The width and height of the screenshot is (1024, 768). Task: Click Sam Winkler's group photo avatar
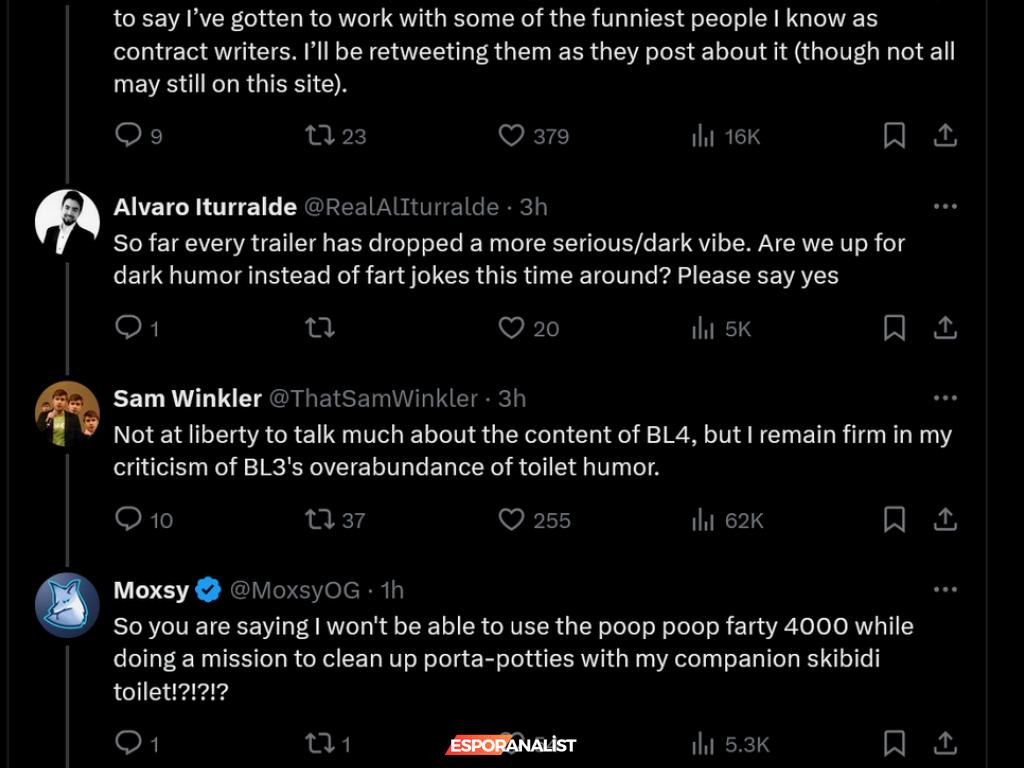click(x=67, y=414)
